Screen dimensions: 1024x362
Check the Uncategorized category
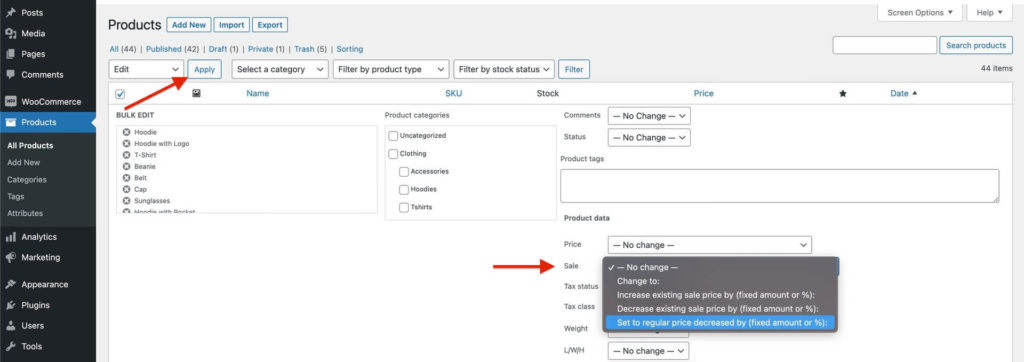[x=393, y=136]
